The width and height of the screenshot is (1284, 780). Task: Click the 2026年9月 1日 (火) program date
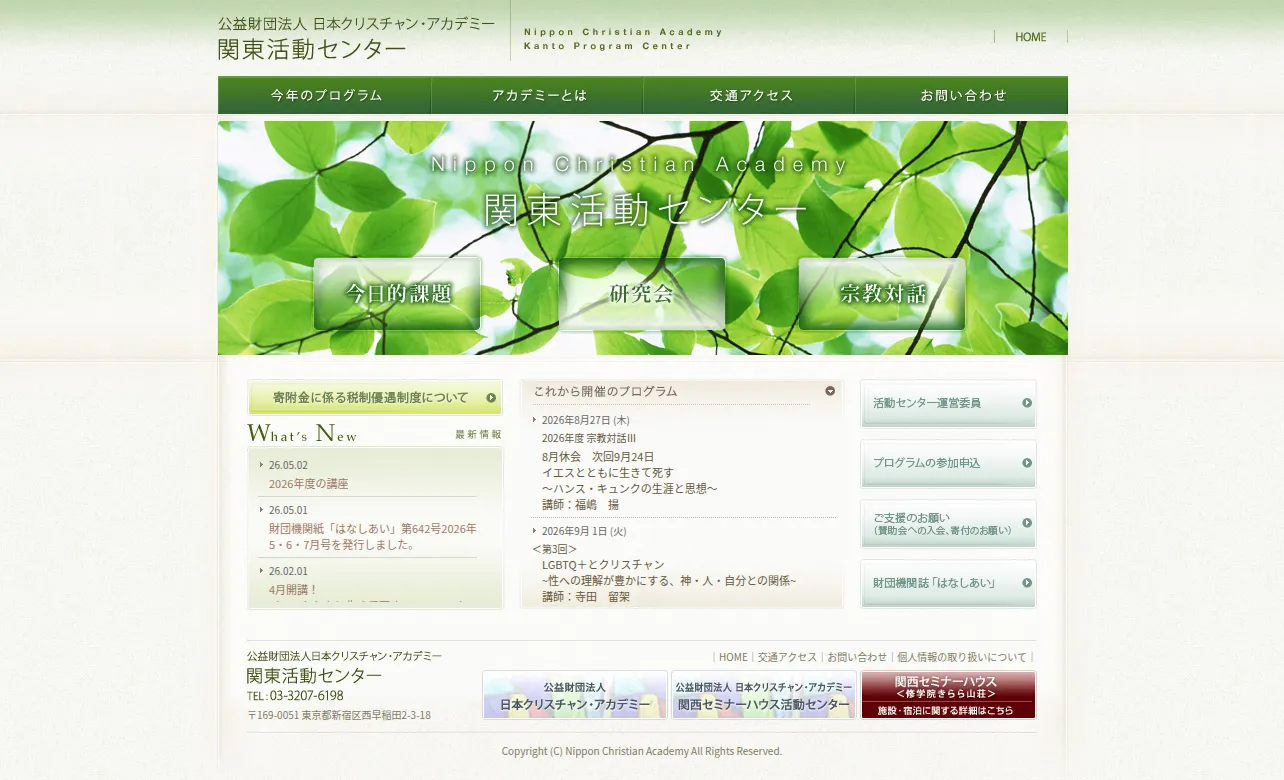coord(584,531)
